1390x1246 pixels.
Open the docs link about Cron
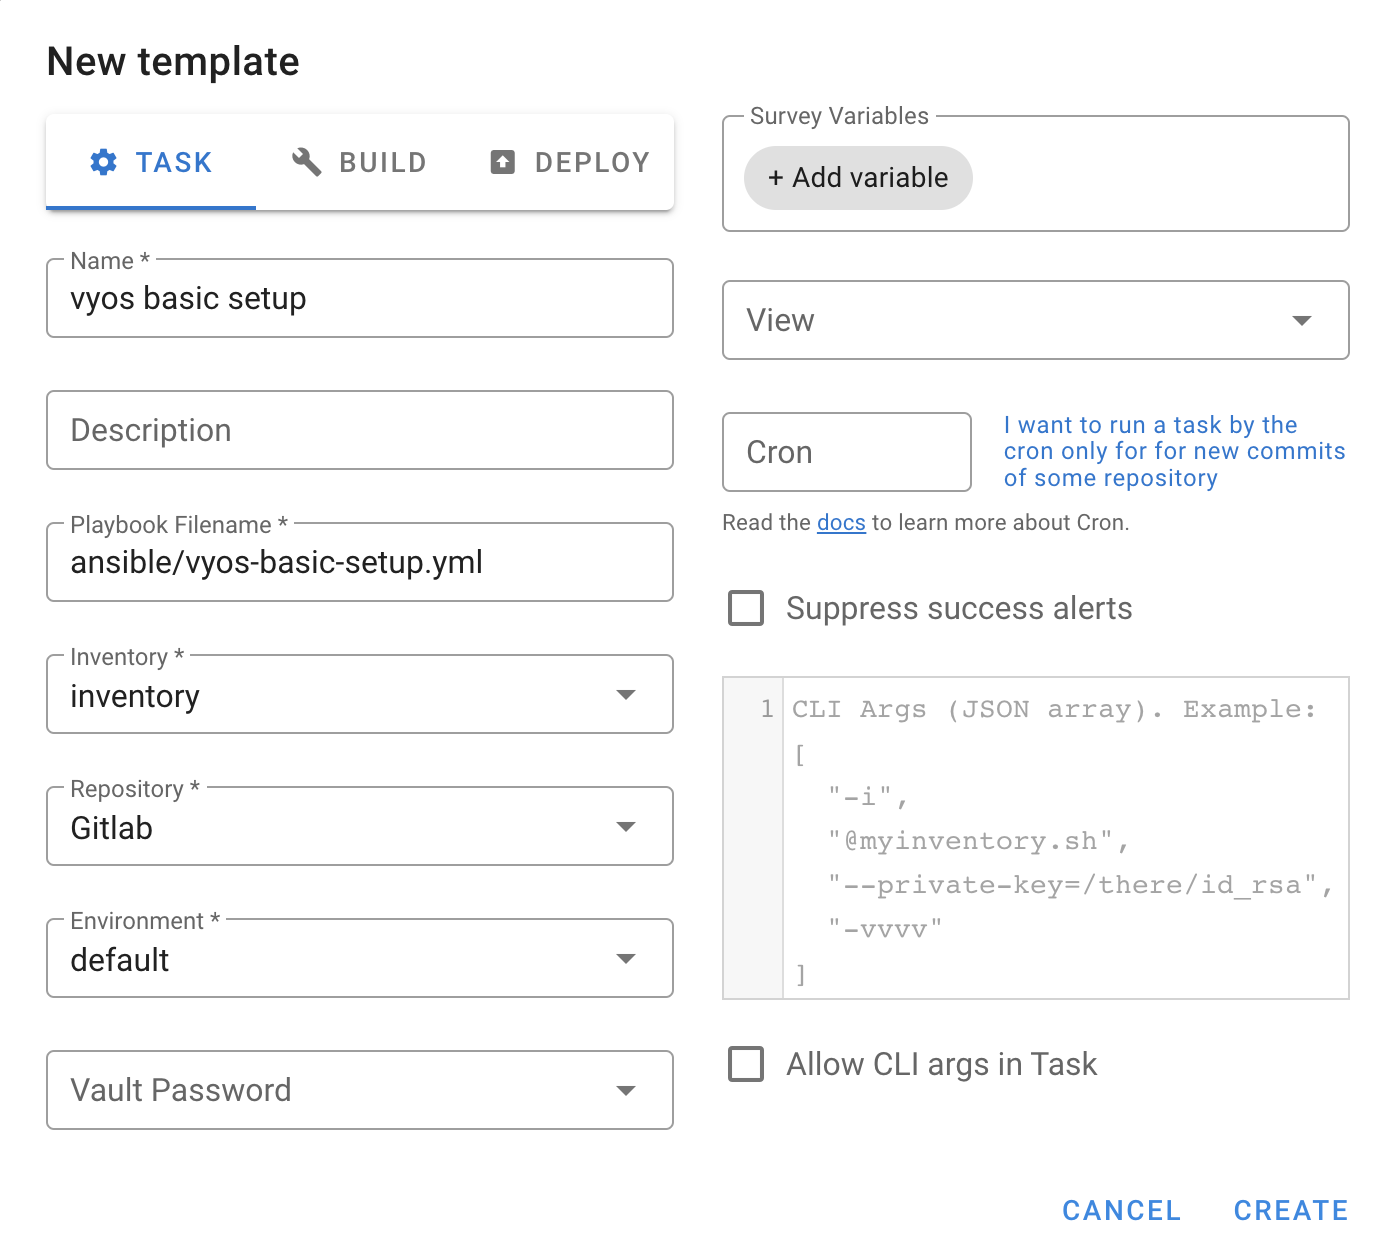point(841,523)
